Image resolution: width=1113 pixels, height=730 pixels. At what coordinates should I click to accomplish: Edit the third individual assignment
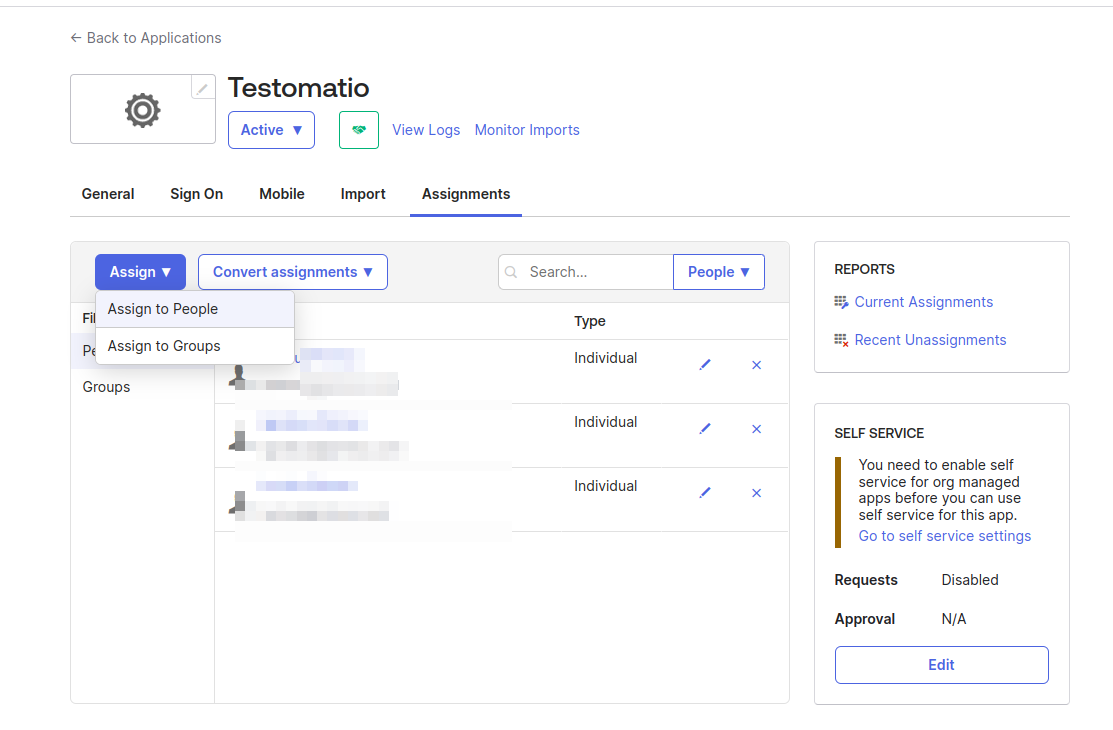pos(705,493)
